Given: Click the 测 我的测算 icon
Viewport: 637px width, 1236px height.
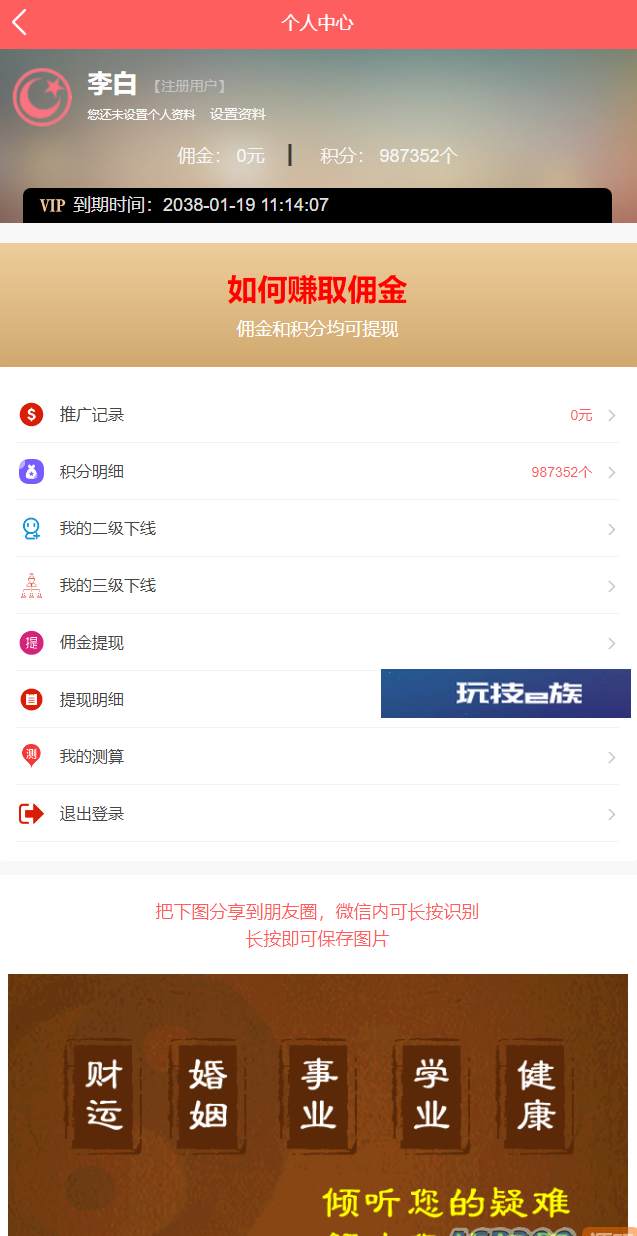Looking at the screenshot, I should click(x=31, y=756).
